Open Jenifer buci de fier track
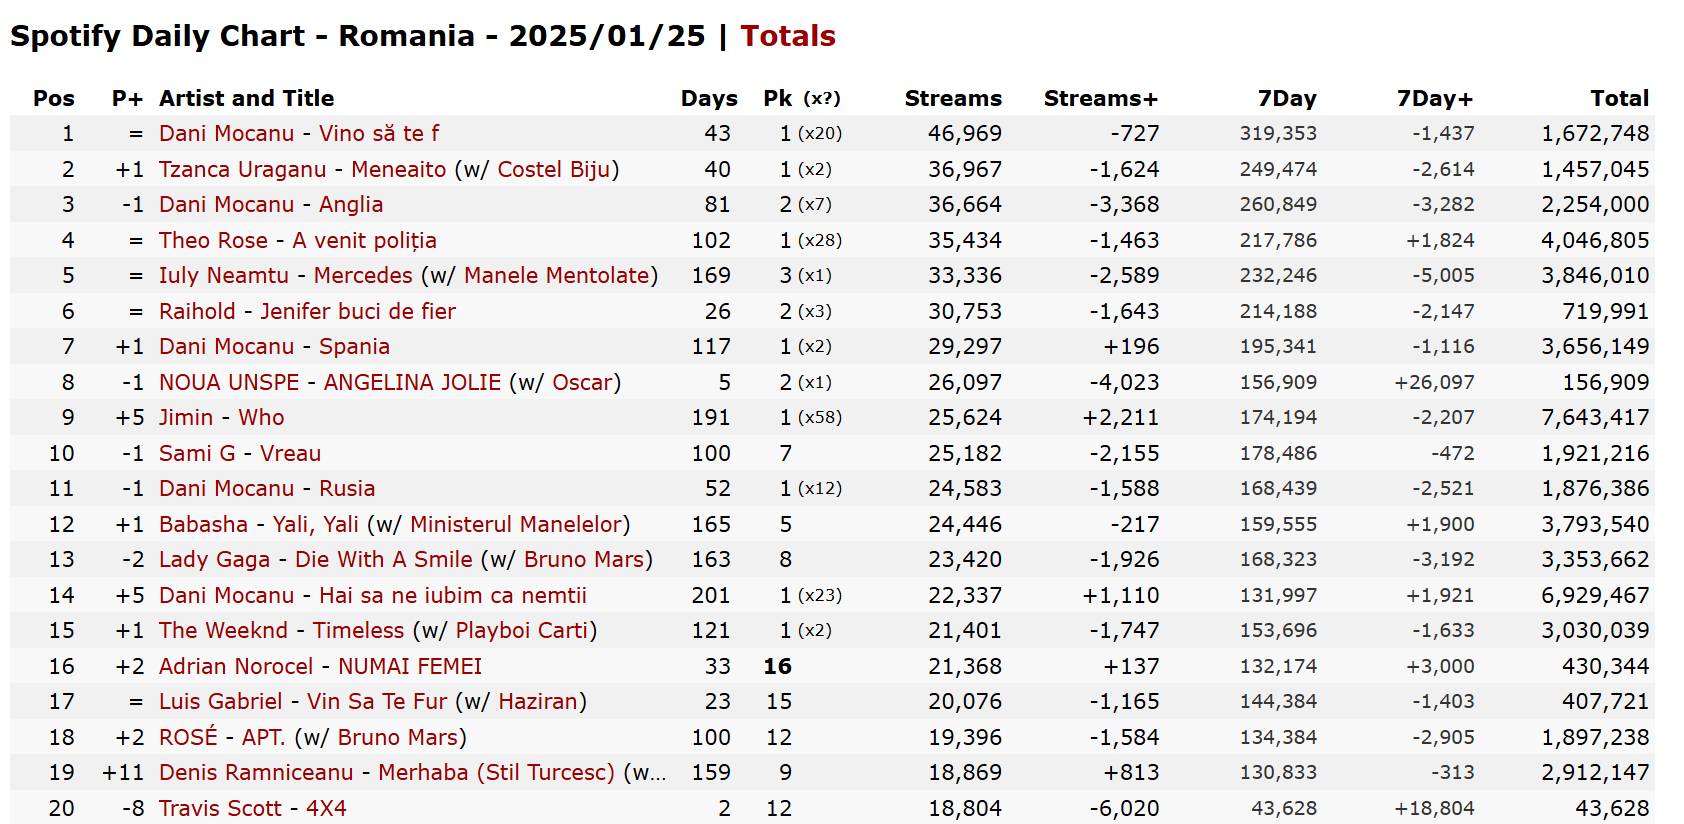 (357, 311)
